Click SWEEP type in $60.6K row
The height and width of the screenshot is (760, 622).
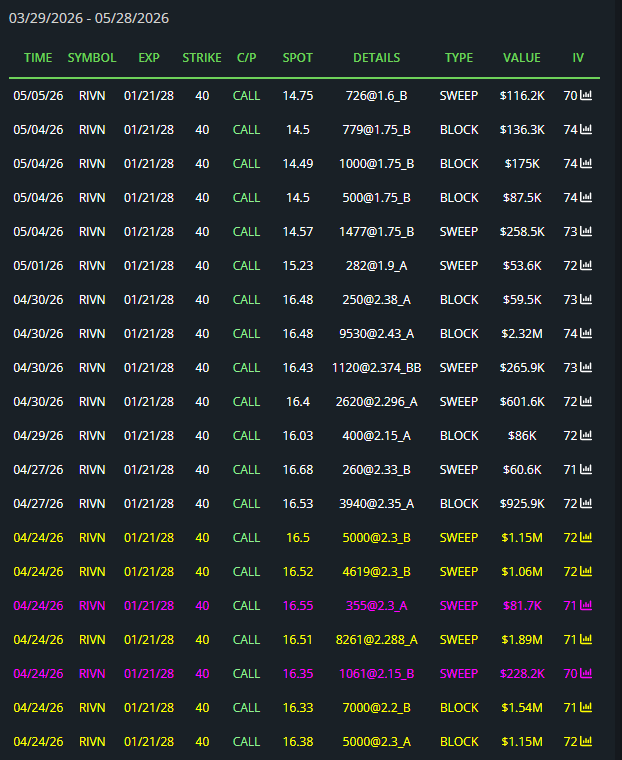click(459, 469)
